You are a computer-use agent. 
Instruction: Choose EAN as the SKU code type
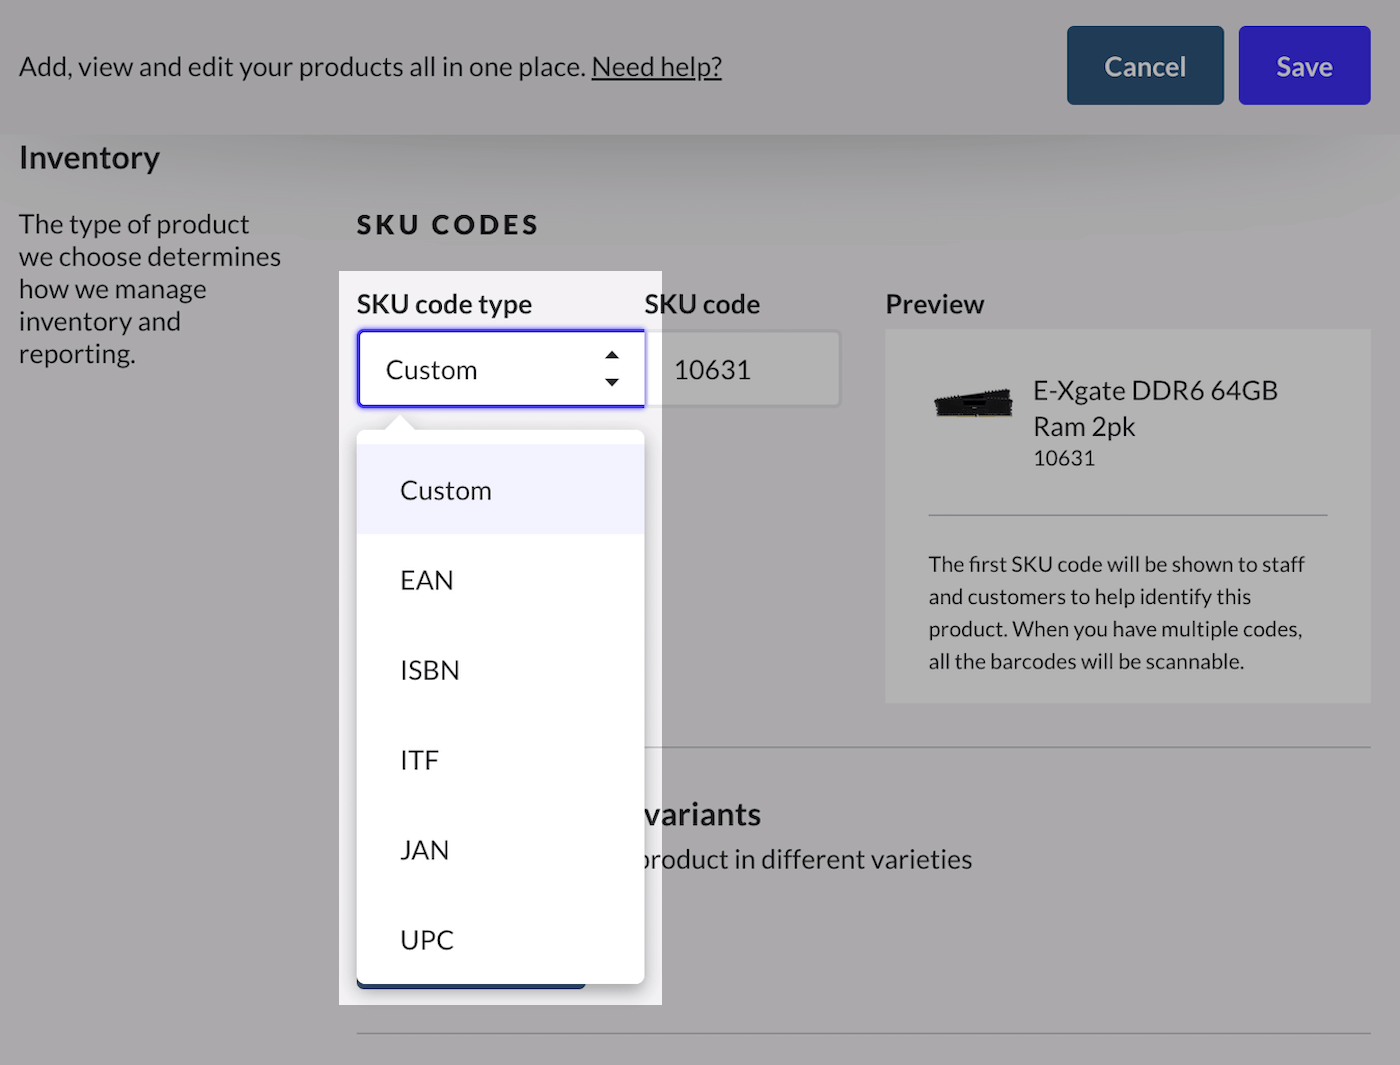427,579
